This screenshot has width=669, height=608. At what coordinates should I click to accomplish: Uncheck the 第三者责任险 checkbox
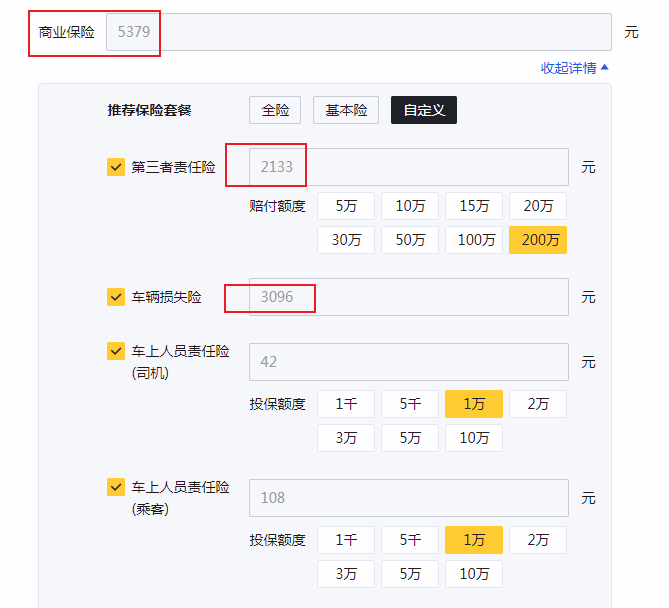(x=116, y=167)
